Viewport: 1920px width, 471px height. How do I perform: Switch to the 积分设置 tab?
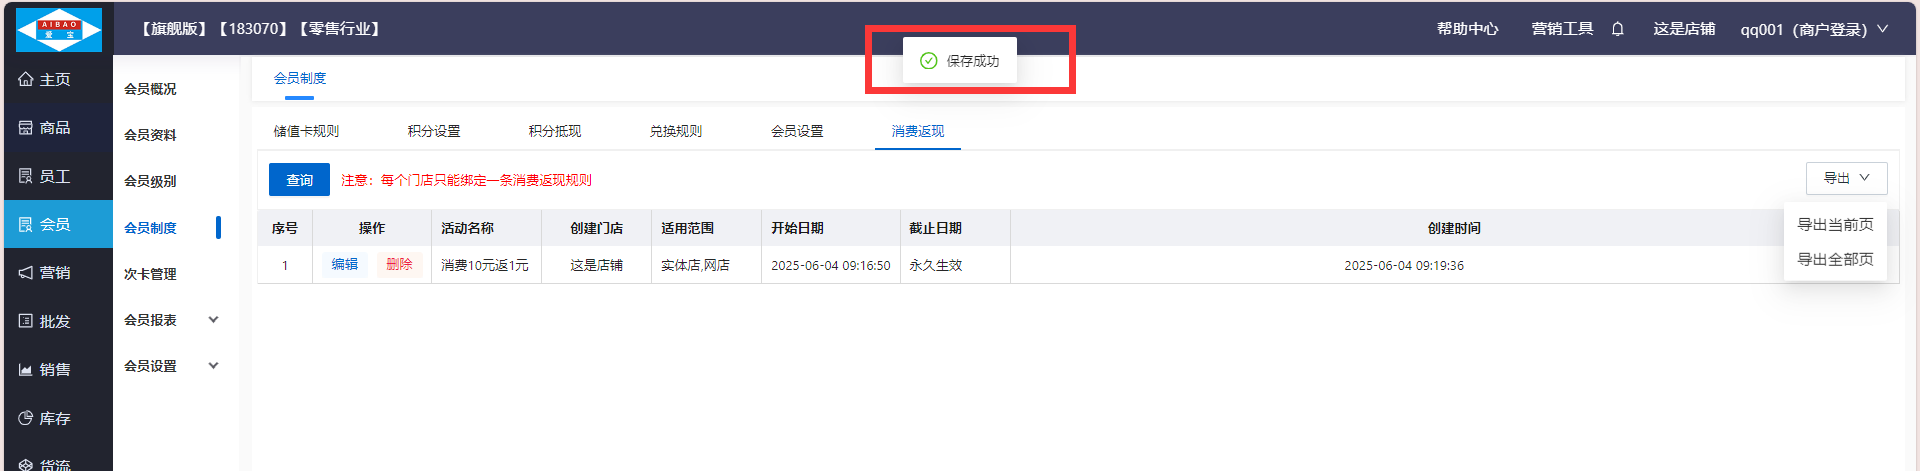[434, 131]
